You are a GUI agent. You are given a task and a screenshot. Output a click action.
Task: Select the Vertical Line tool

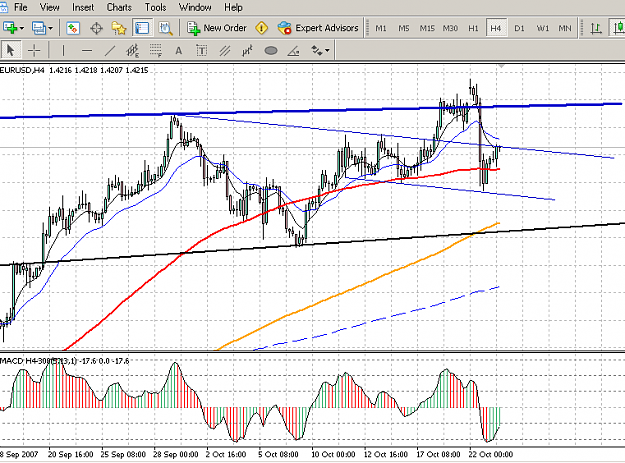[63, 51]
